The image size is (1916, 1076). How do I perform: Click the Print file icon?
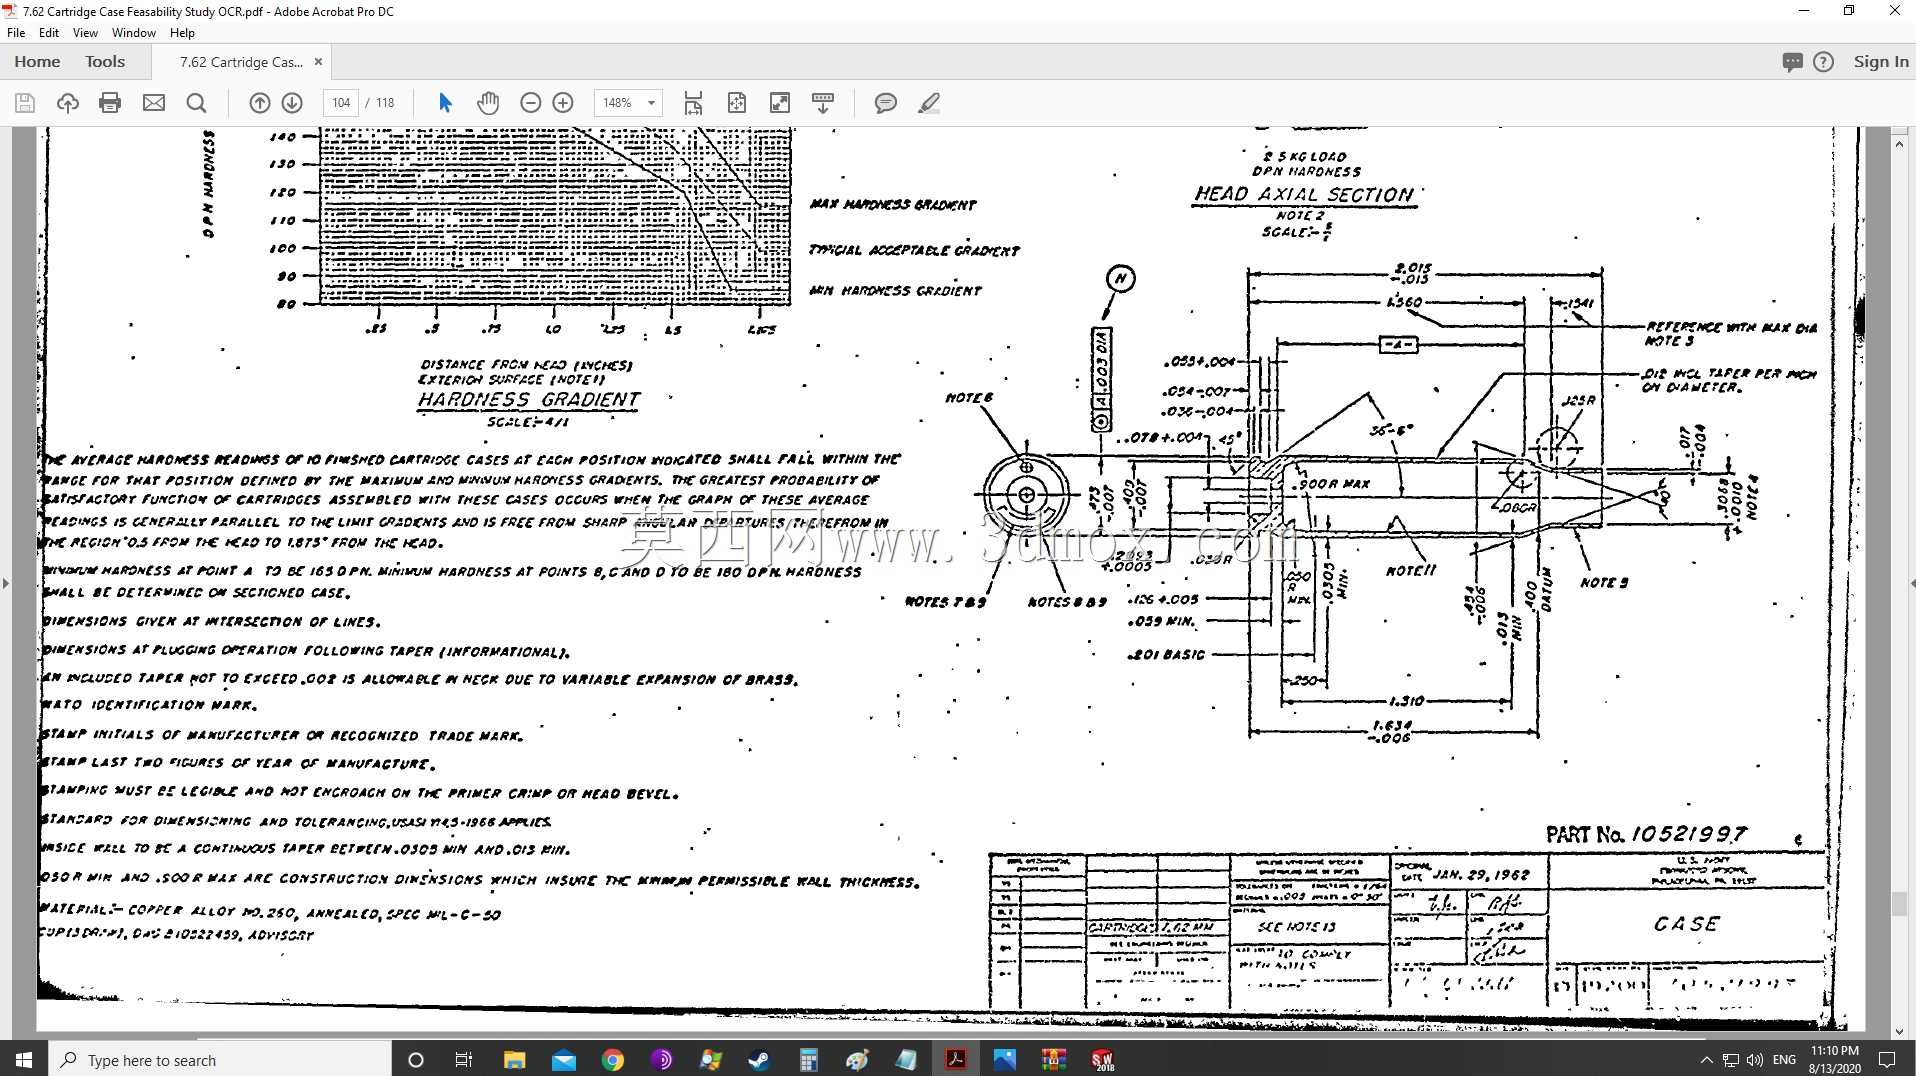pos(110,103)
